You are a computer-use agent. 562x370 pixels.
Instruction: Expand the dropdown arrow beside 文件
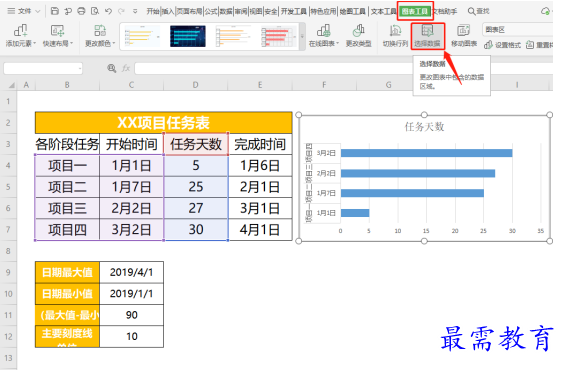click(38, 11)
